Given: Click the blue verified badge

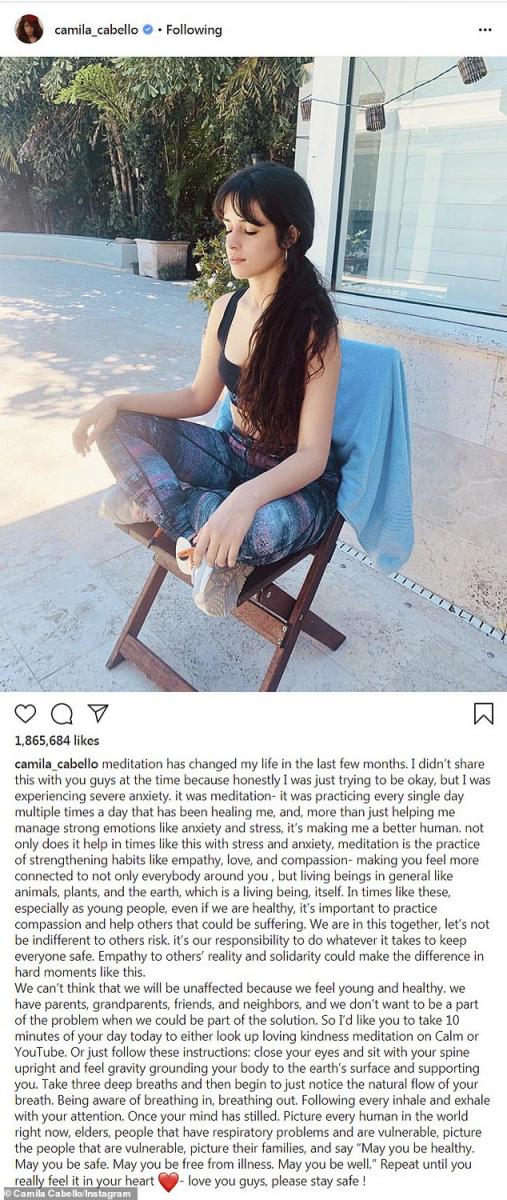Looking at the screenshot, I should [x=148, y=30].
